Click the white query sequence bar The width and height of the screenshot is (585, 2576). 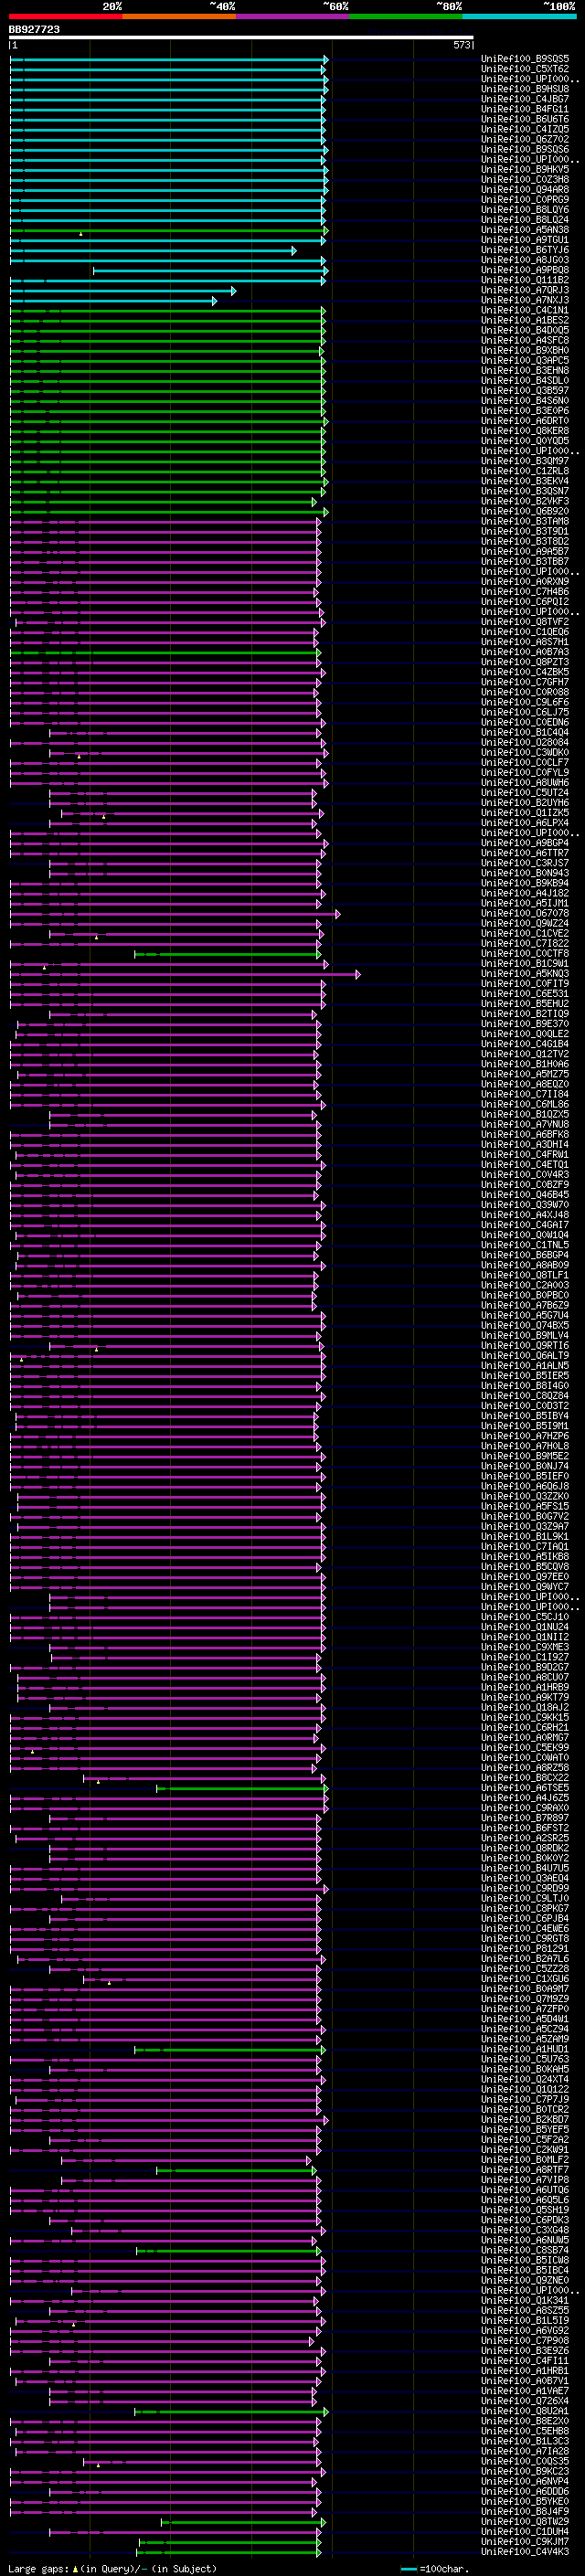click(241, 38)
